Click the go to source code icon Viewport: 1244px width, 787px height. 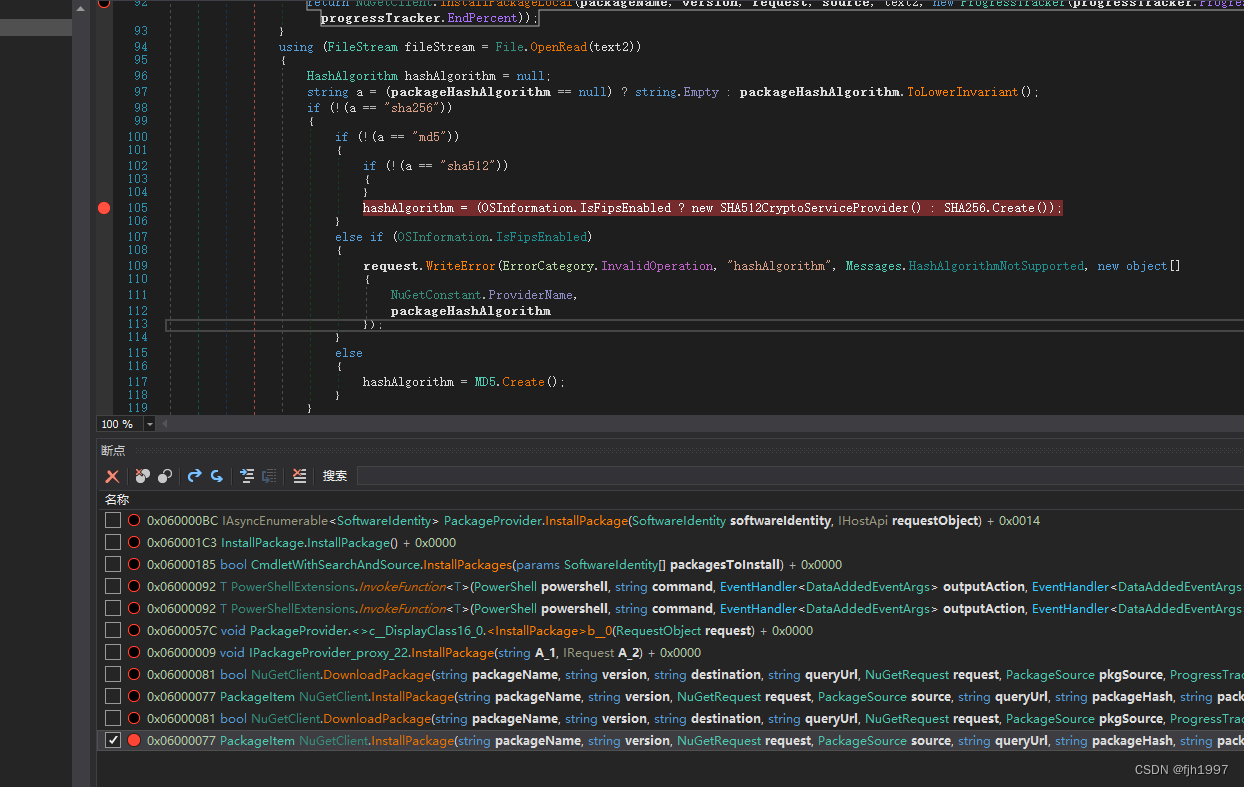(247, 476)
